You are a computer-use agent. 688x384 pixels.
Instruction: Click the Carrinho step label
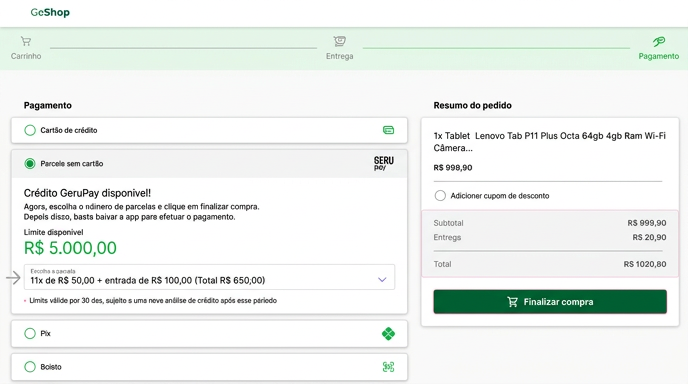(26, 56)
